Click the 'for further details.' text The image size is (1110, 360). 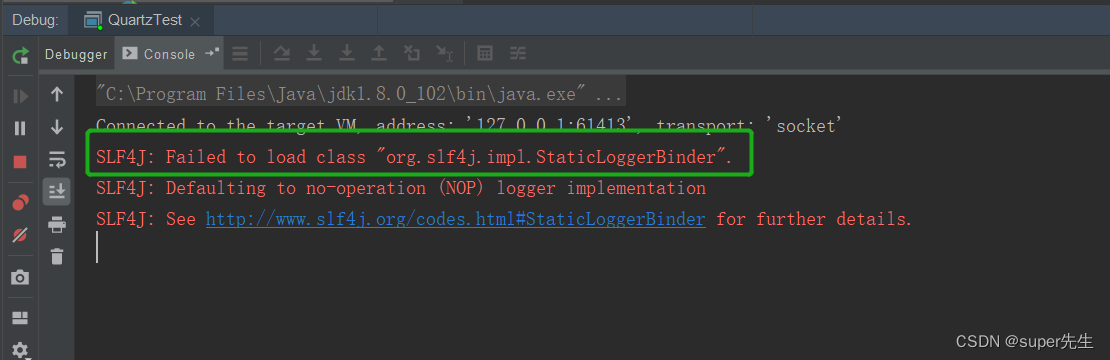[x=813, y=219]
